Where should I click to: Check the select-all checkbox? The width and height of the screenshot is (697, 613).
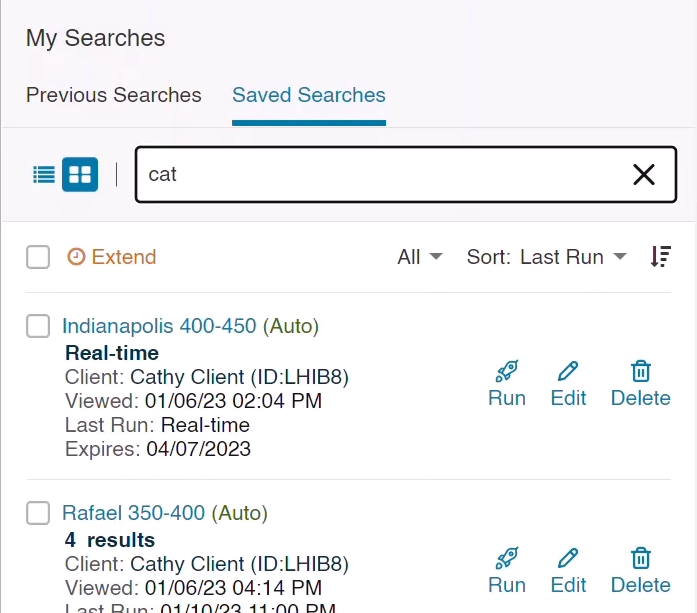point(38,257)
